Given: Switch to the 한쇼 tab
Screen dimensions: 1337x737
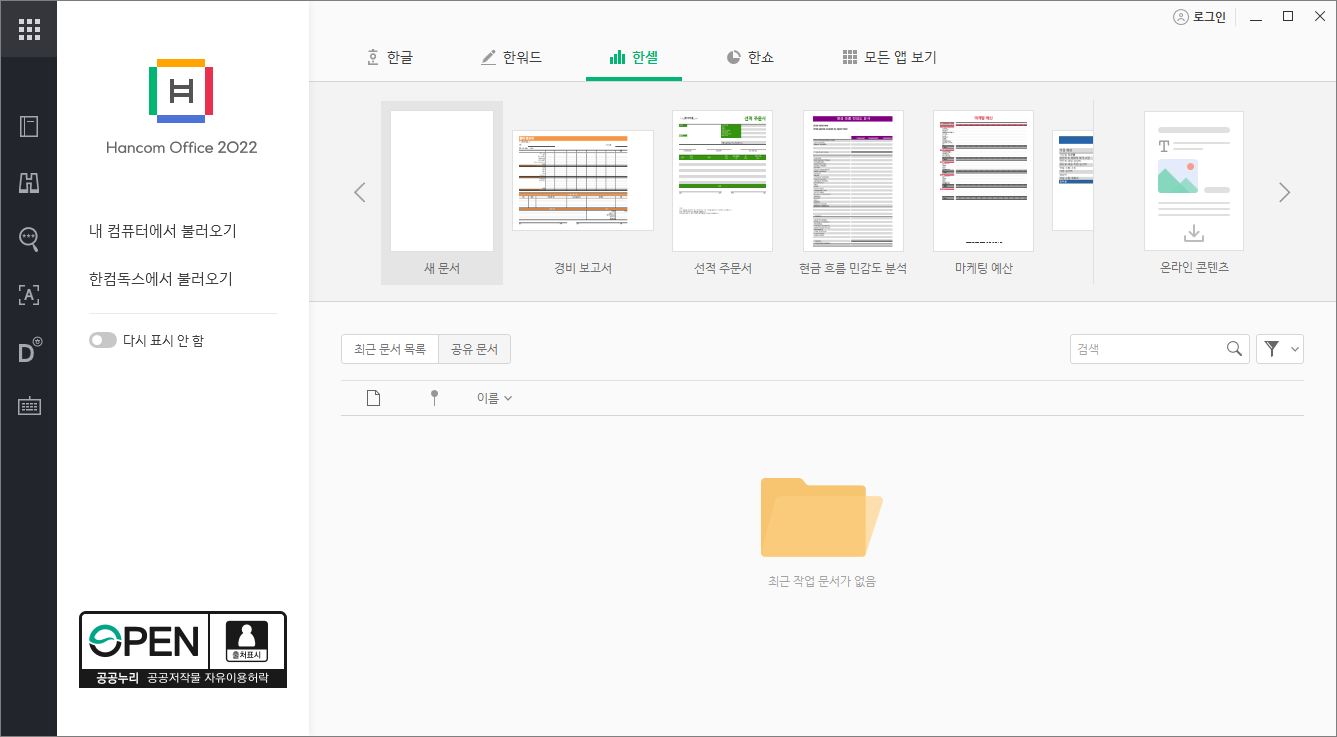Looking at the screenshot, I should click(750, 57).
